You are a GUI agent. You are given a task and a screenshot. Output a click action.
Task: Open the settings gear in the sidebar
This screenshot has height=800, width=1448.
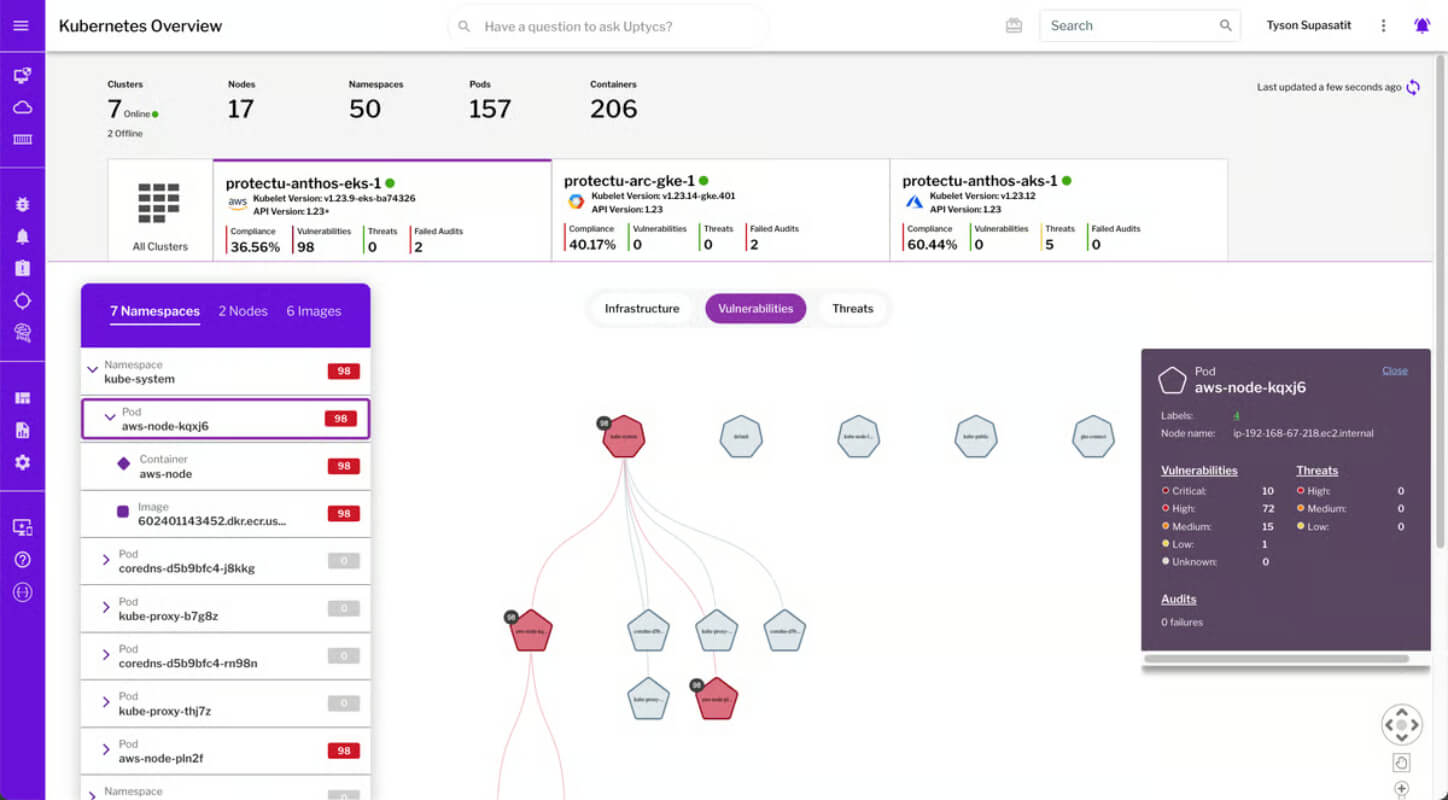point(22,462)
